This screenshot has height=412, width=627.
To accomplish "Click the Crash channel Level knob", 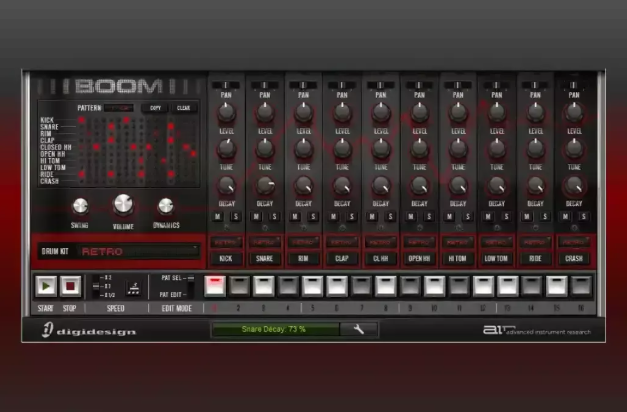I will click(x=574, y=112).
